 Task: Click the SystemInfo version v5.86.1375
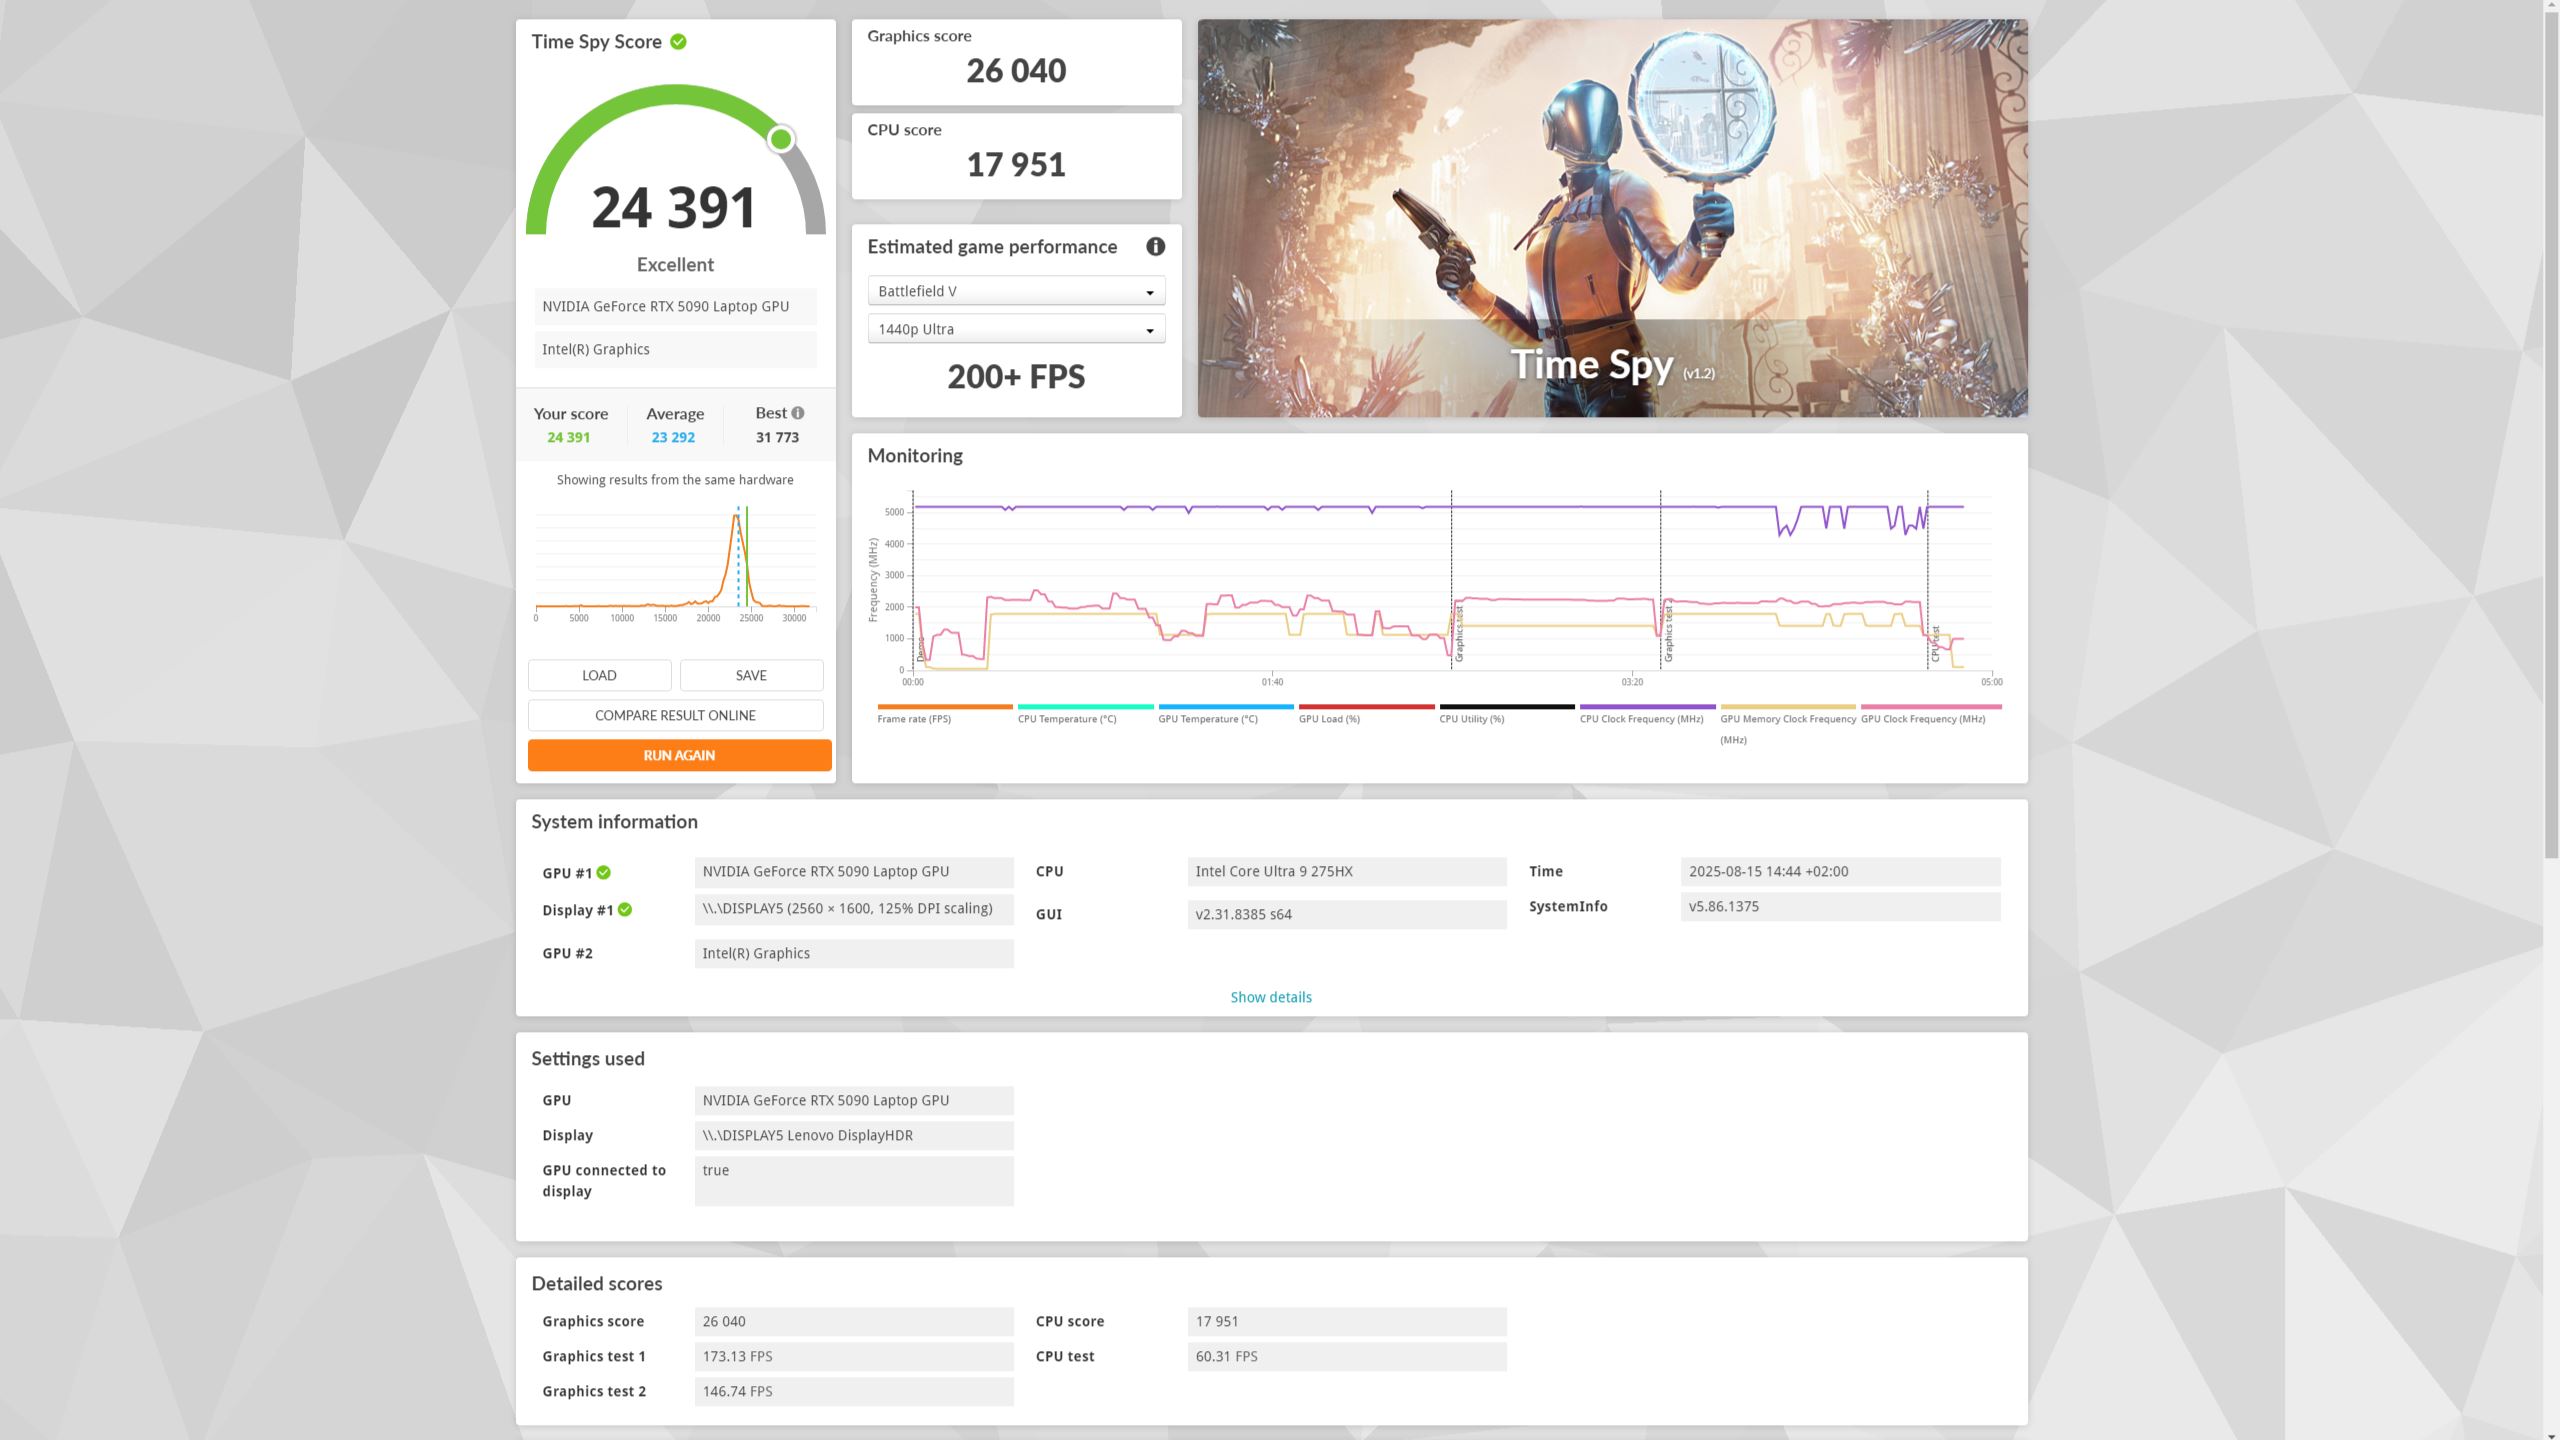(x=1840, y=906)
